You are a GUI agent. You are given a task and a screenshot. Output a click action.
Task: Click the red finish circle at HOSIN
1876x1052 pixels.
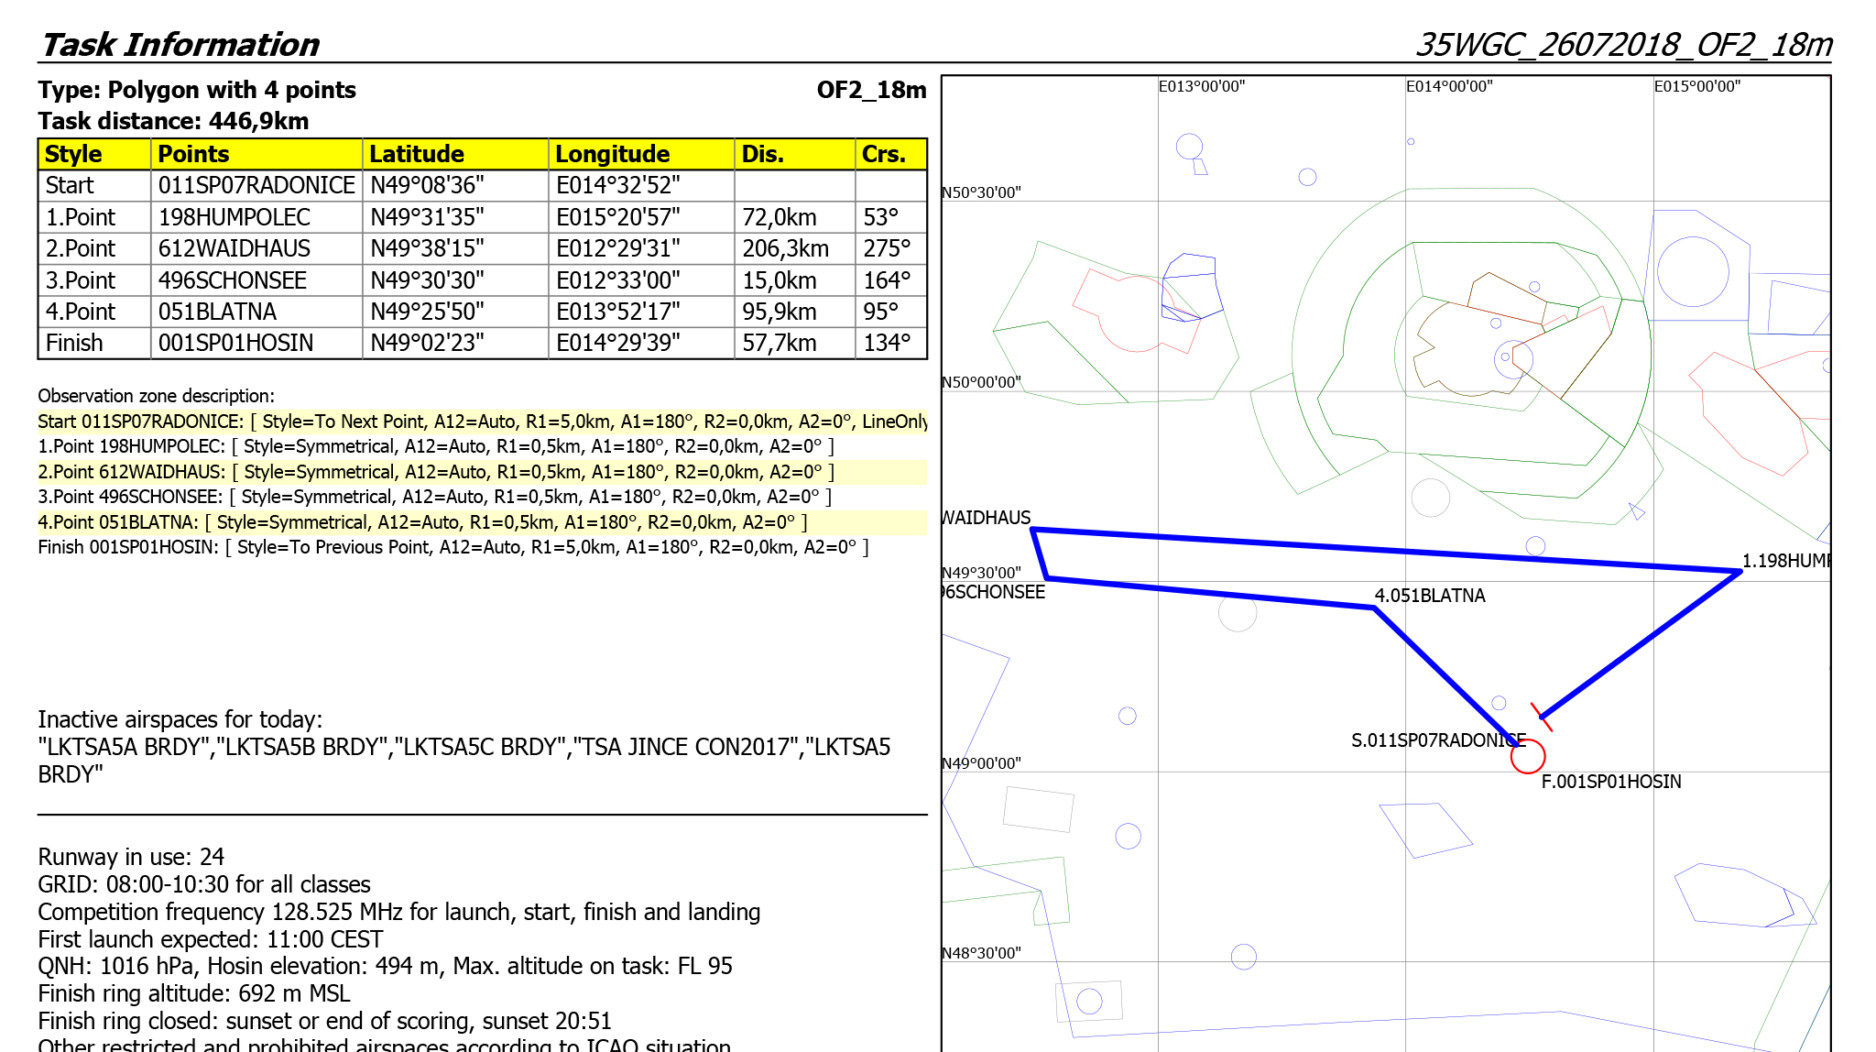click(x=1527, y=757)
